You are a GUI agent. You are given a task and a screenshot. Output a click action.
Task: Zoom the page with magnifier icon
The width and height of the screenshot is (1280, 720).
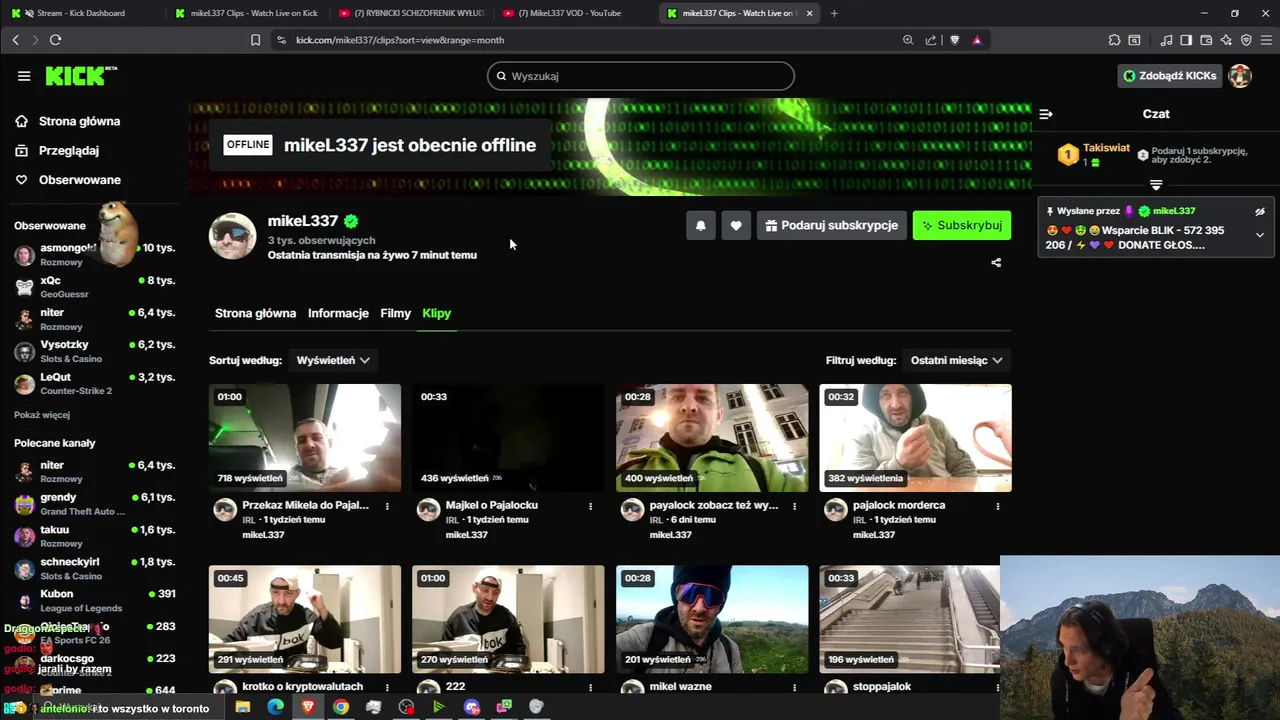[908, 40]
